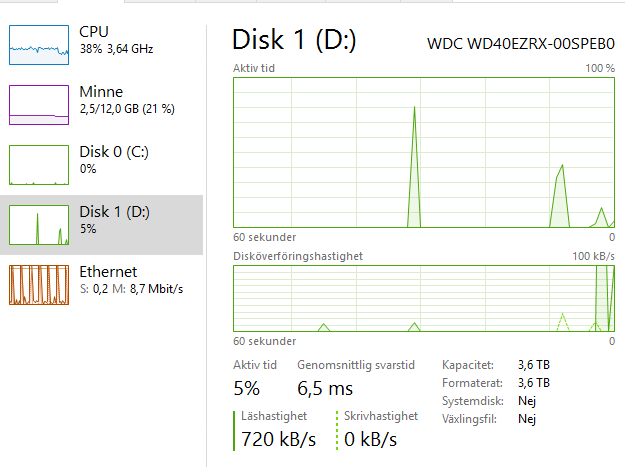Click the Aktiv tid 5% statistic
Screen dimensions: 625x473
247,388
